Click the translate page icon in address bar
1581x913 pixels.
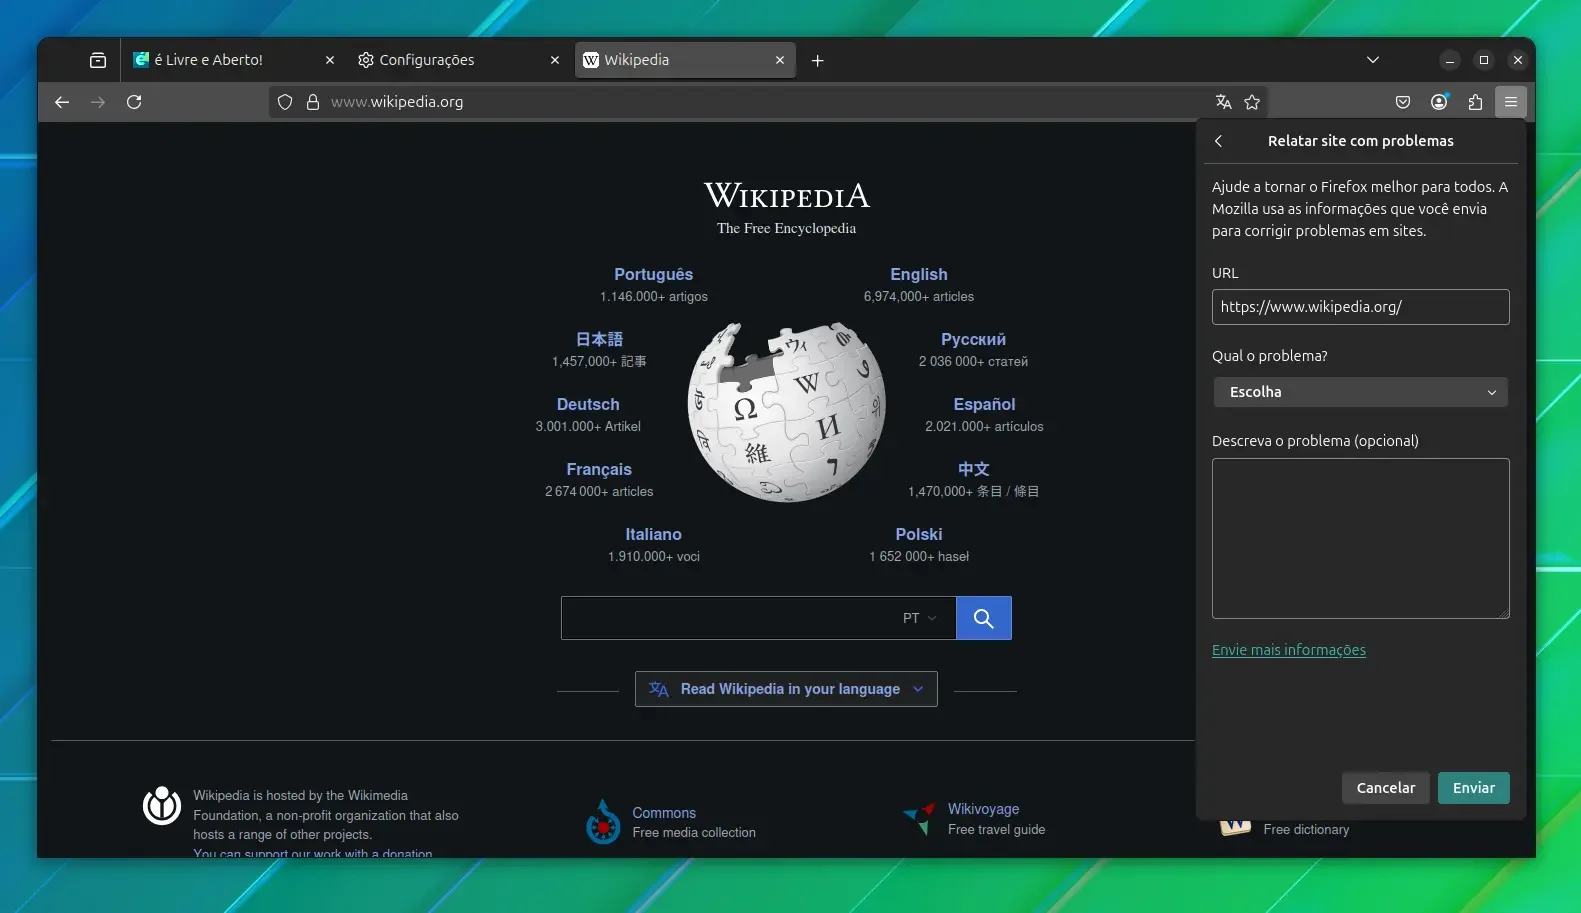click(1223, 102)
